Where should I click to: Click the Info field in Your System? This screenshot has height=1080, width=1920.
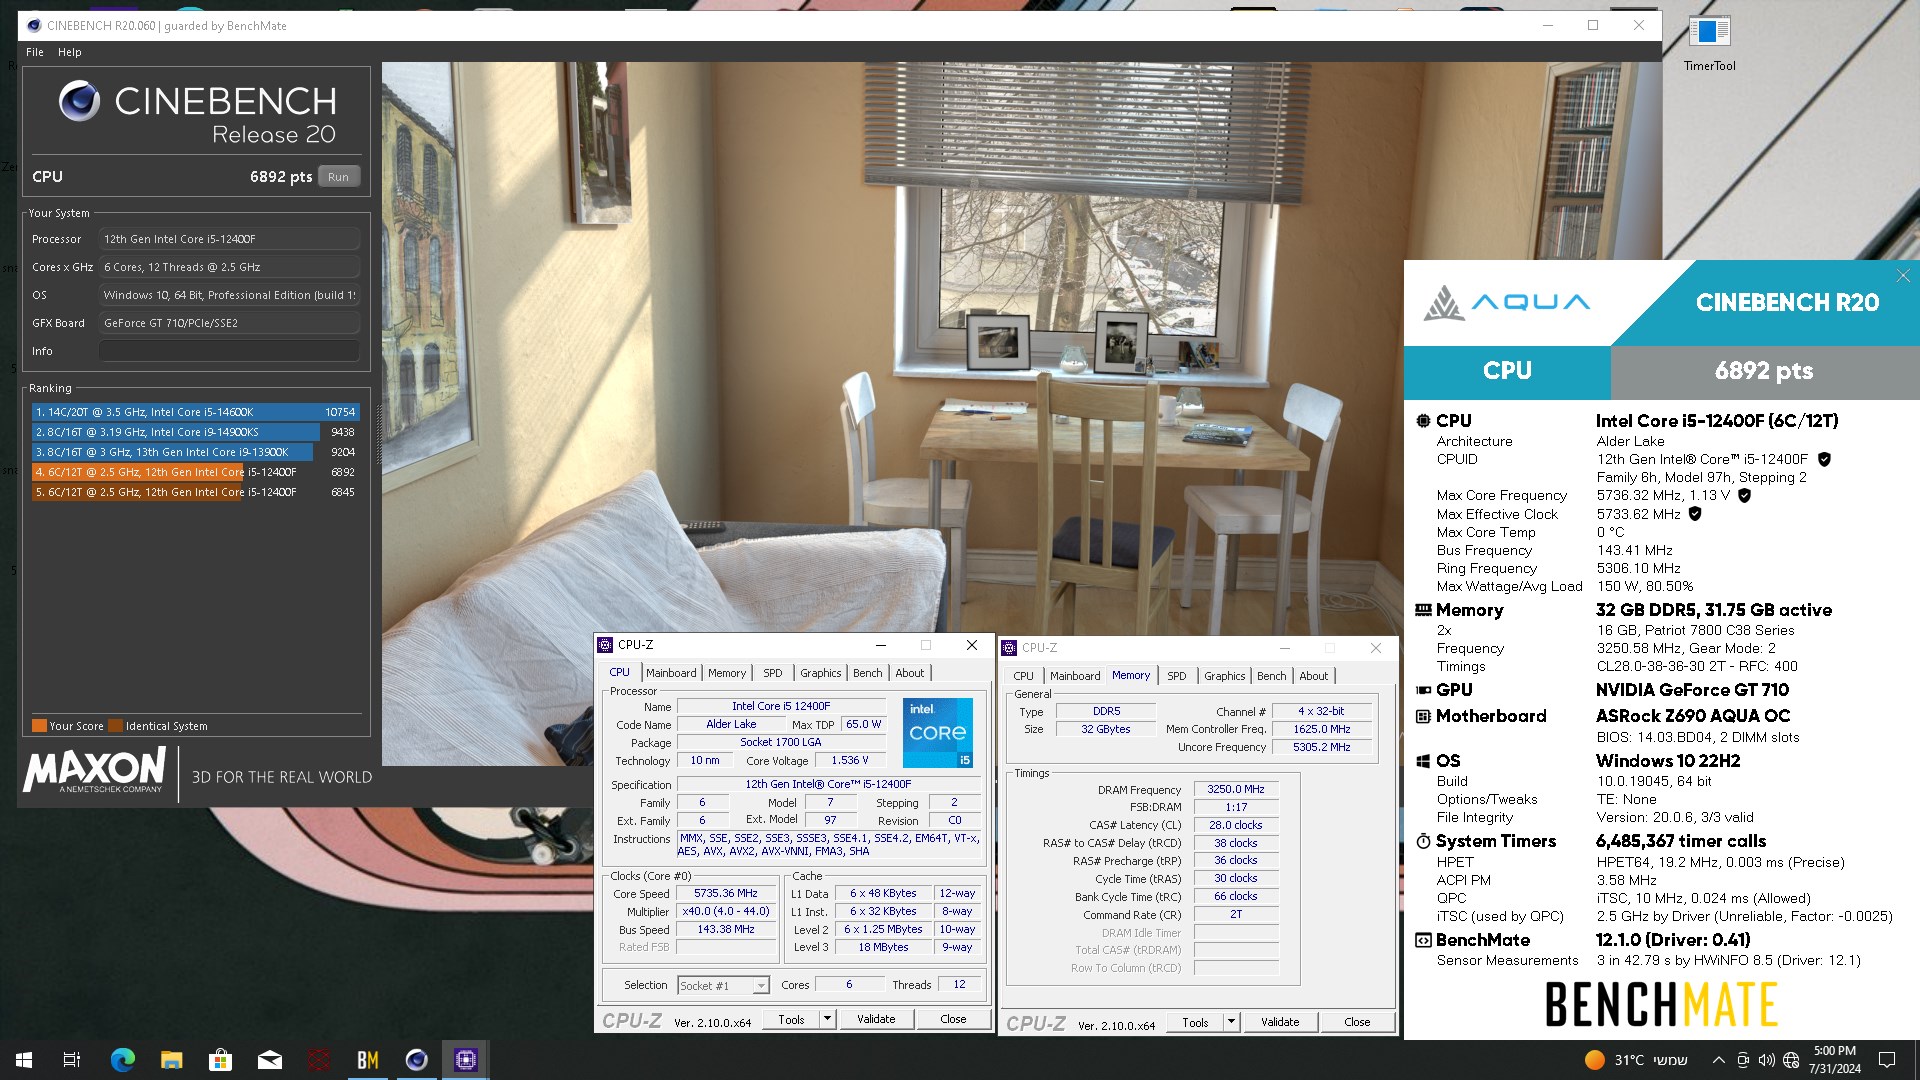[x=229, y=351]
